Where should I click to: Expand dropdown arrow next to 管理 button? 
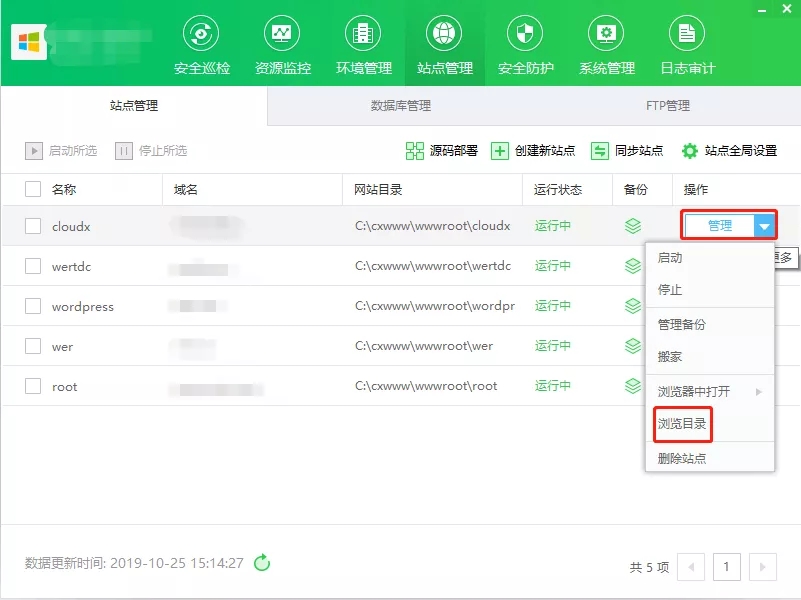[x=764, y=226]
